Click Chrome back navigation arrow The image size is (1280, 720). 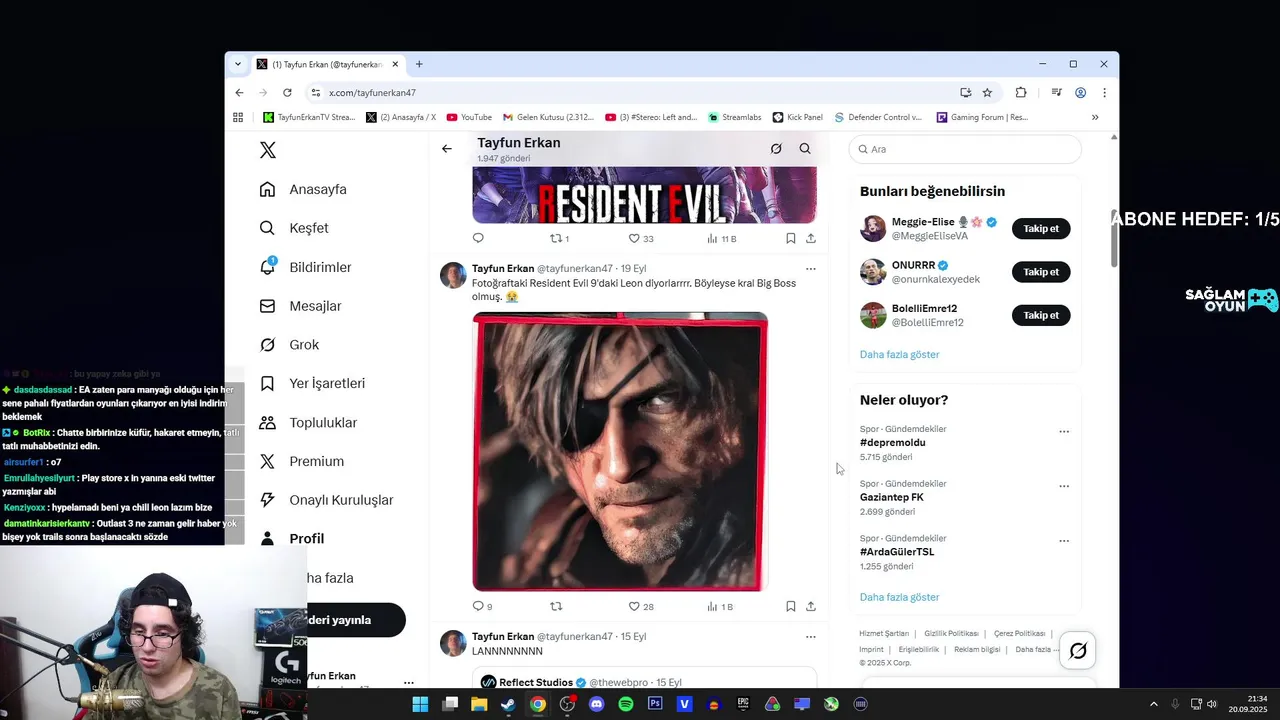[x=239, y=93]
